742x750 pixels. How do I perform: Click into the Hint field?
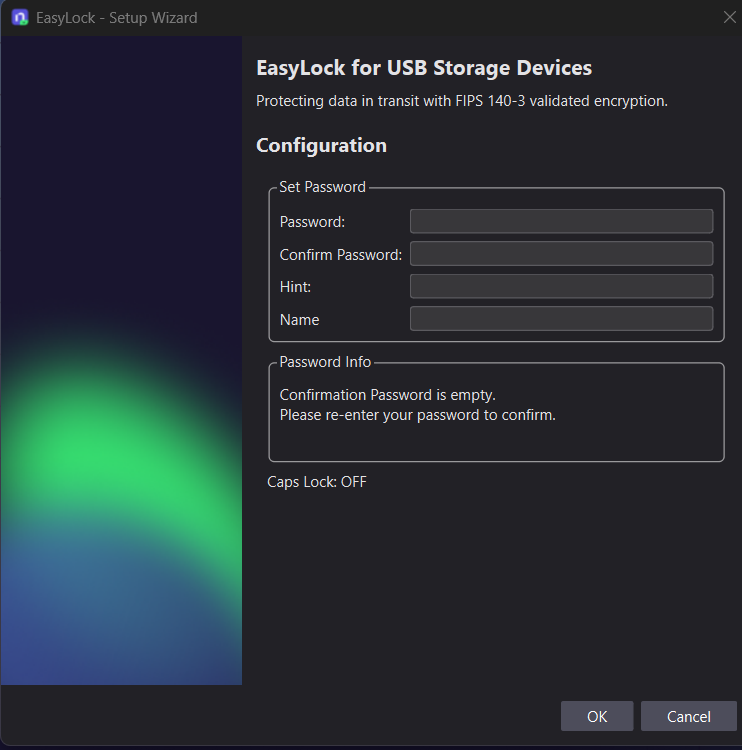pyautogui.click(x=561, y=286)
